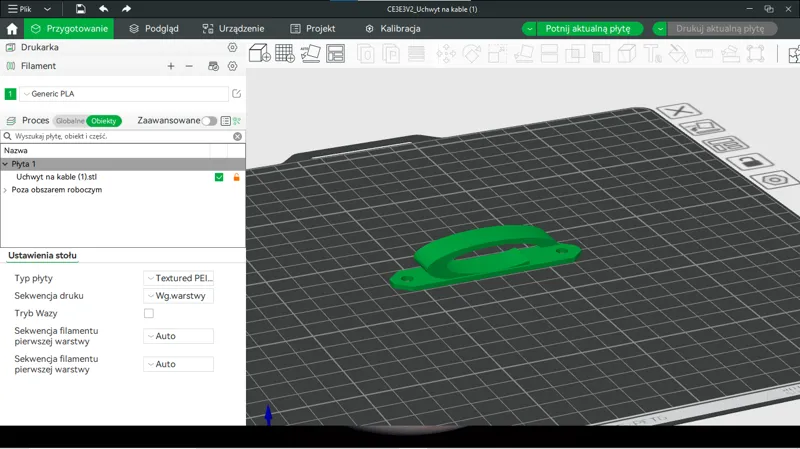This screenshot has width=800, height=449.
Task: Remove plate with X icon on bed
Action: pyautogui.click(x=679, y=110)
